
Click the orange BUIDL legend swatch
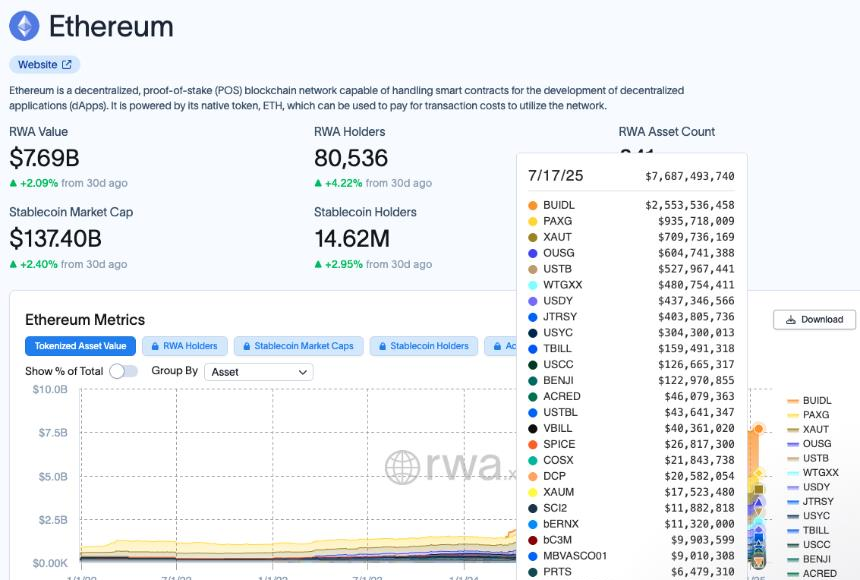click(x=794, y=401)
